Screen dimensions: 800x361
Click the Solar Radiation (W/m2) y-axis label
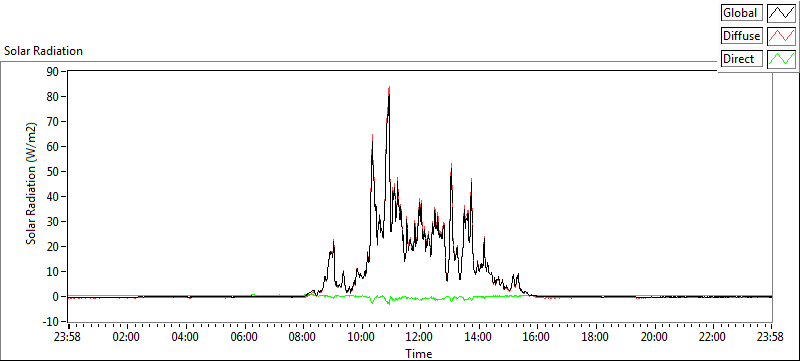32,184
